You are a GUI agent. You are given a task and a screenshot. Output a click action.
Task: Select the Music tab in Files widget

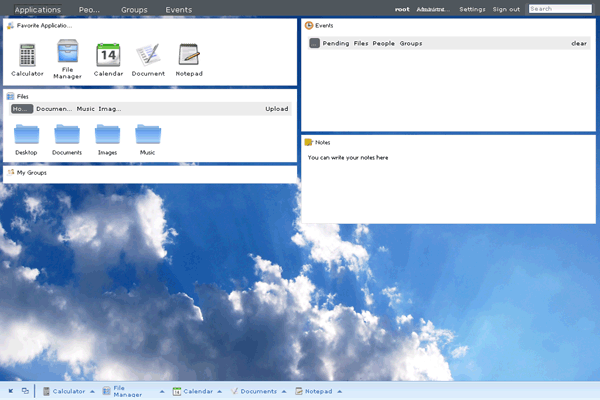pyautogui.click(x=85, y=109)
